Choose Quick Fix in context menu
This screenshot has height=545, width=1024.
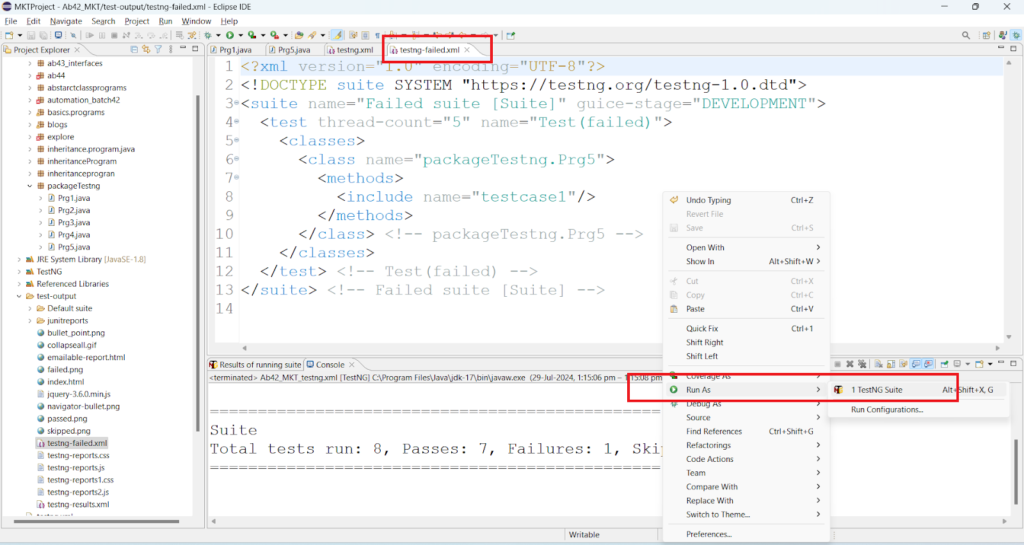pyautogui.click(x=745, y=328)
